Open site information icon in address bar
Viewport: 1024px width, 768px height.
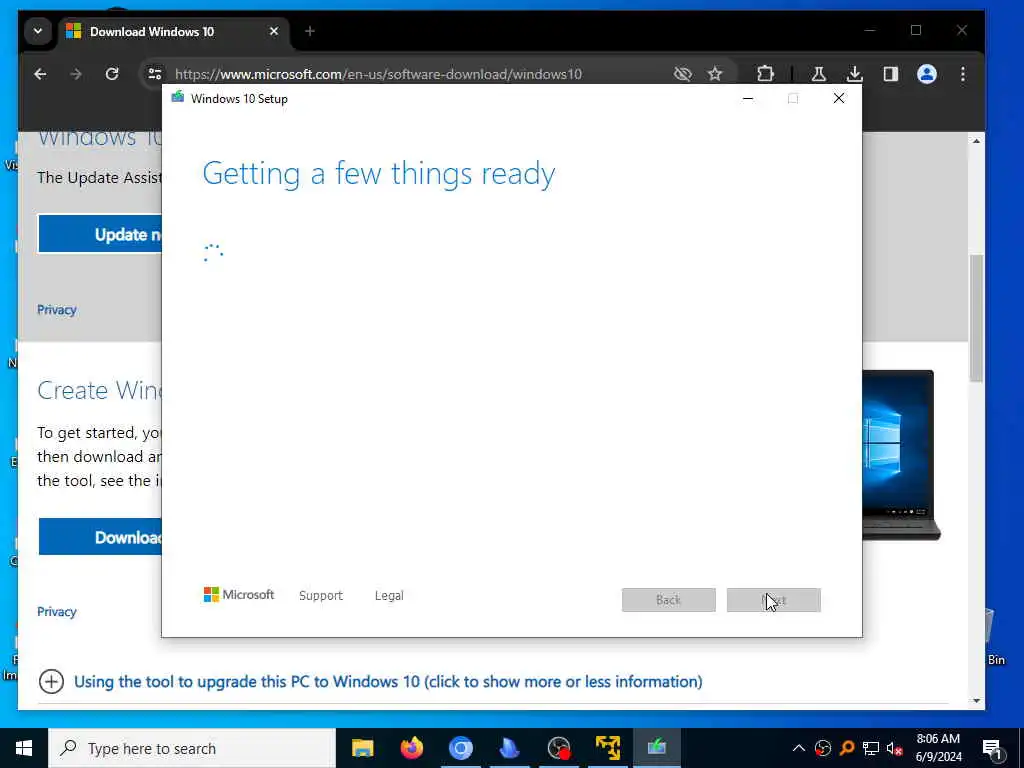pyautogui.click(x=155, y=74)
